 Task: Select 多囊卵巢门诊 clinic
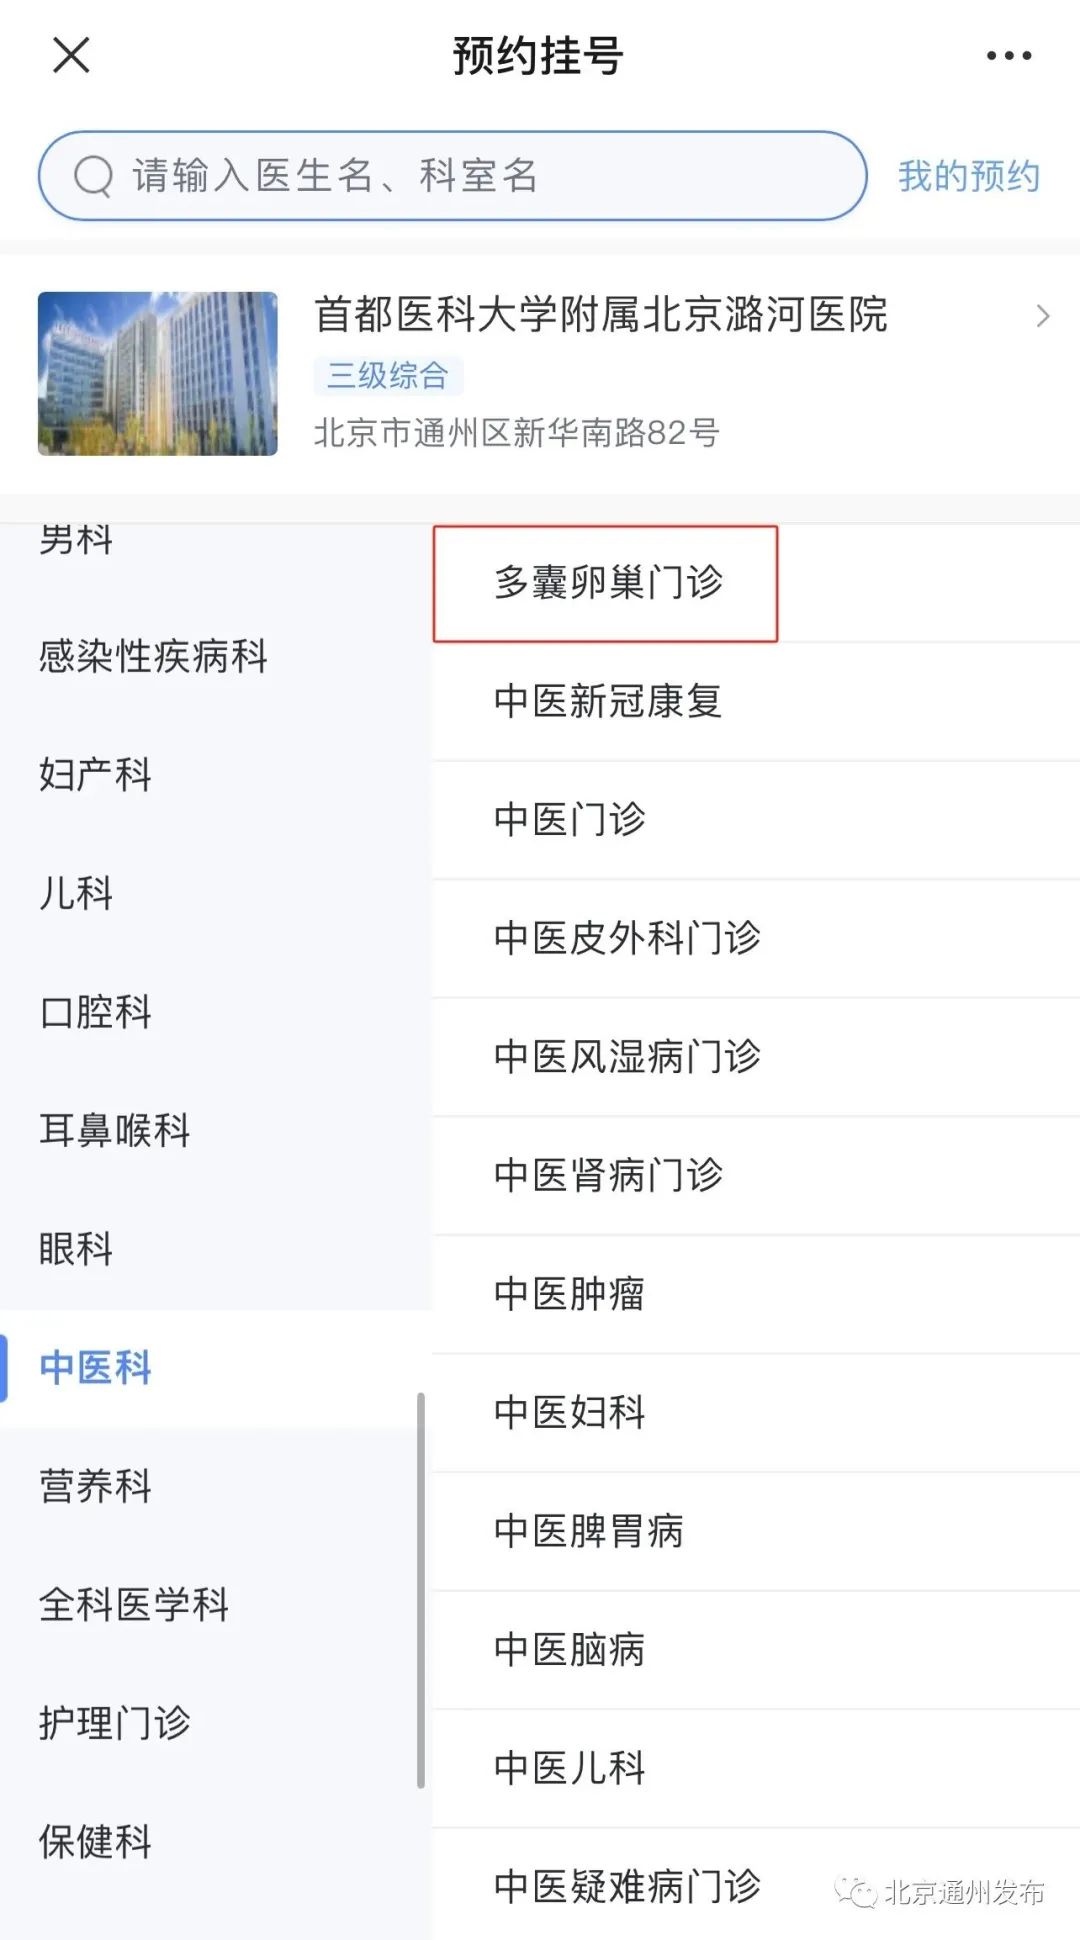(607, 582)
